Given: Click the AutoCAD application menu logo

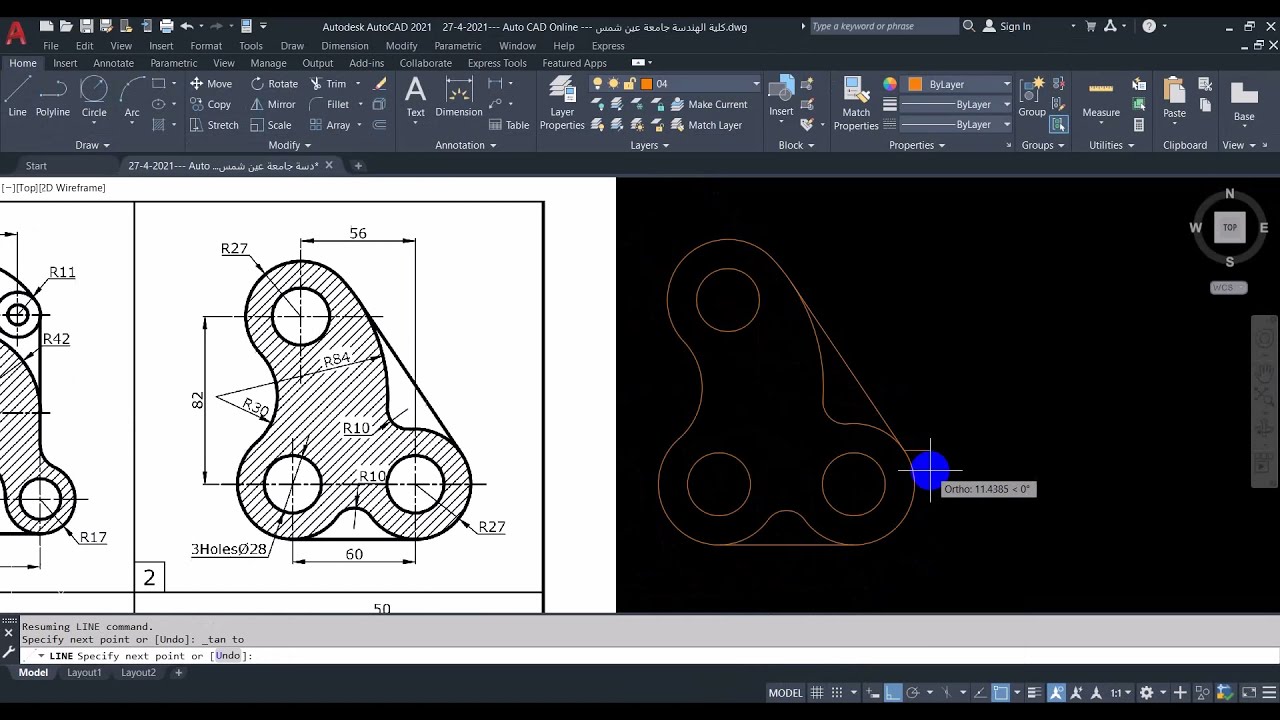Looking at the screenshot, I should (16, 33).
